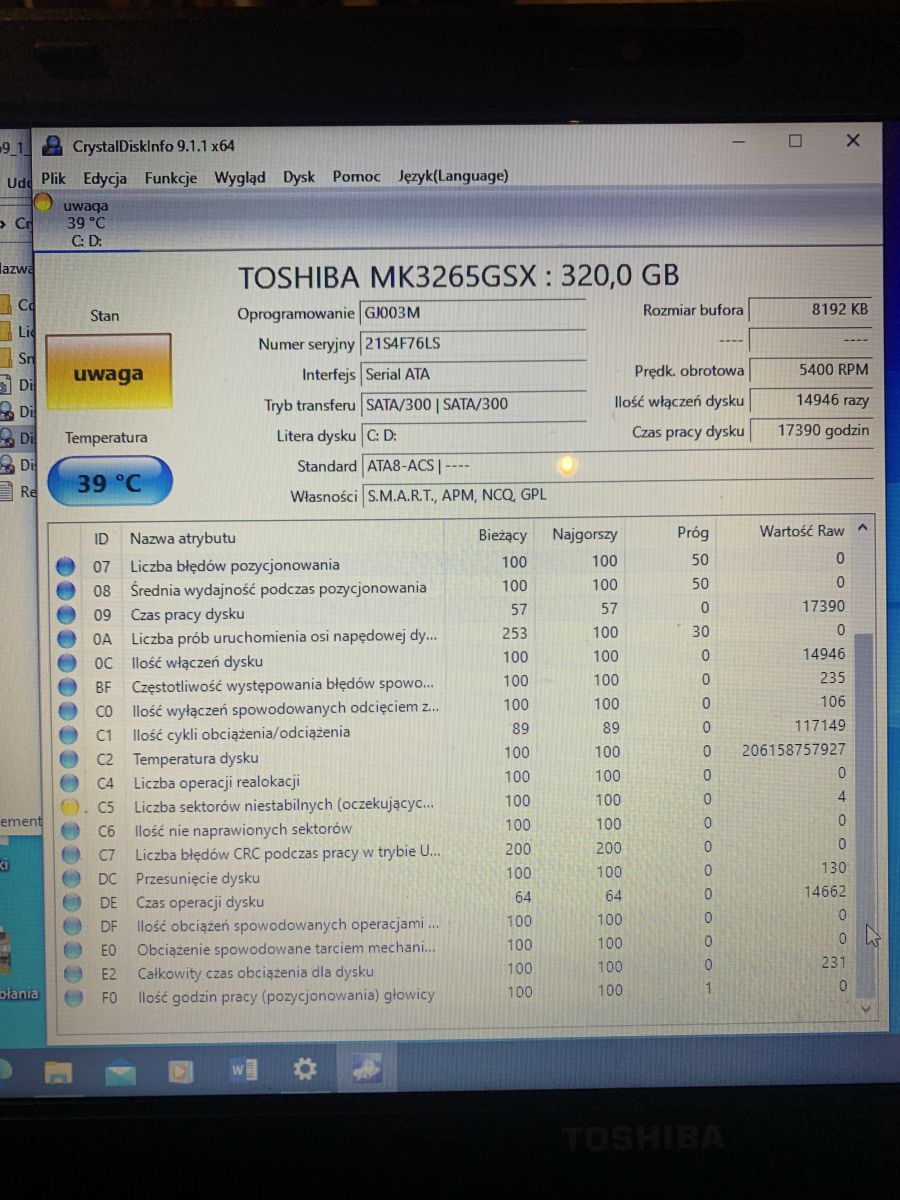Click the 17390 godzin power-on hours field
Viewport: 900px width, 1200px height.
point(811,431)
